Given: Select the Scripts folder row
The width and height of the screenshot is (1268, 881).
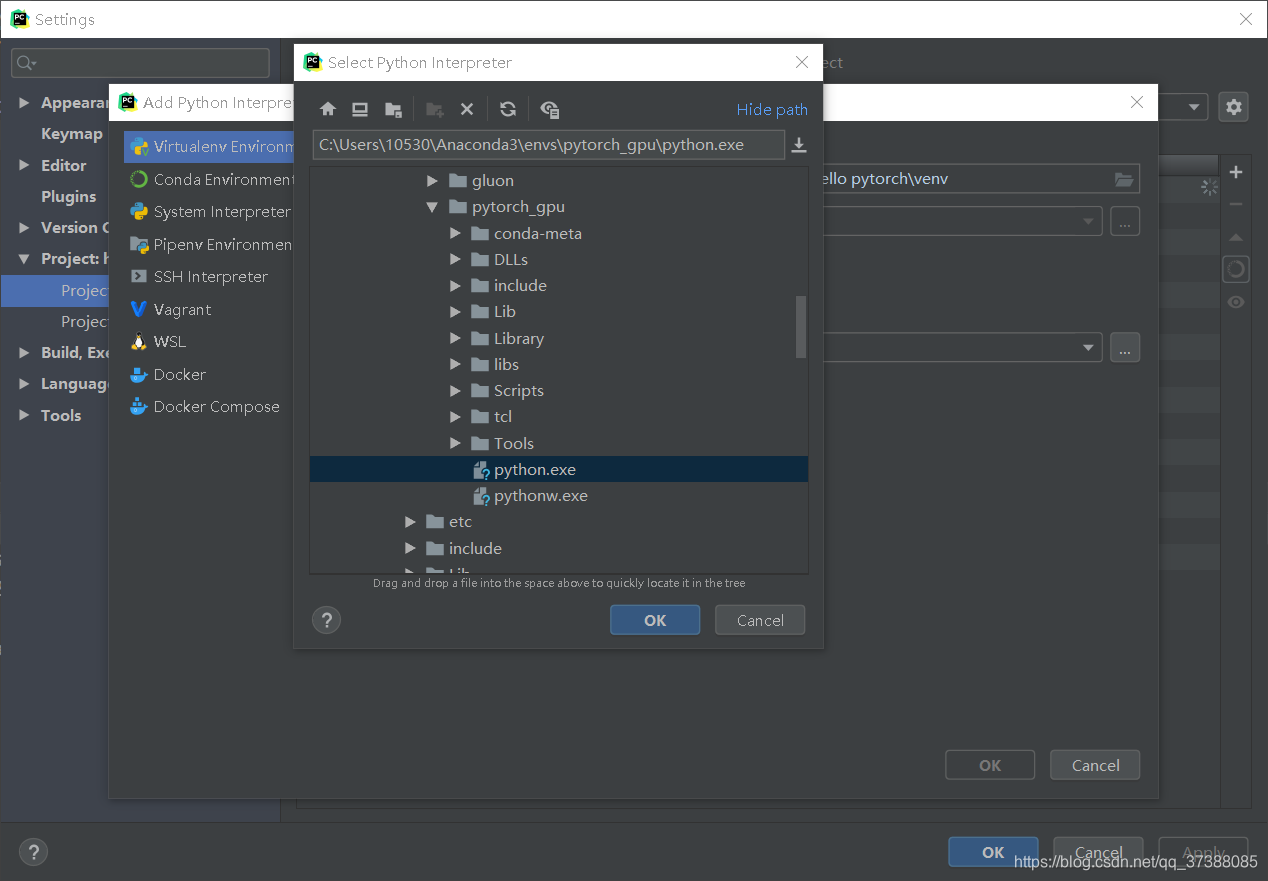Looking at the screenshot, I should tap(559, 391).
